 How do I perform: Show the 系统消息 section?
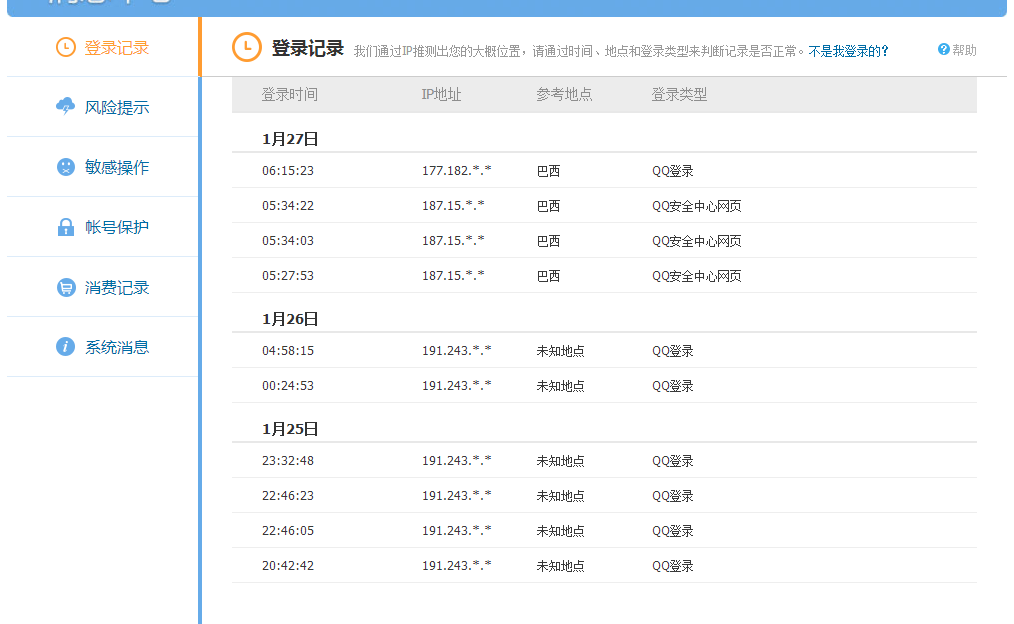103,347
